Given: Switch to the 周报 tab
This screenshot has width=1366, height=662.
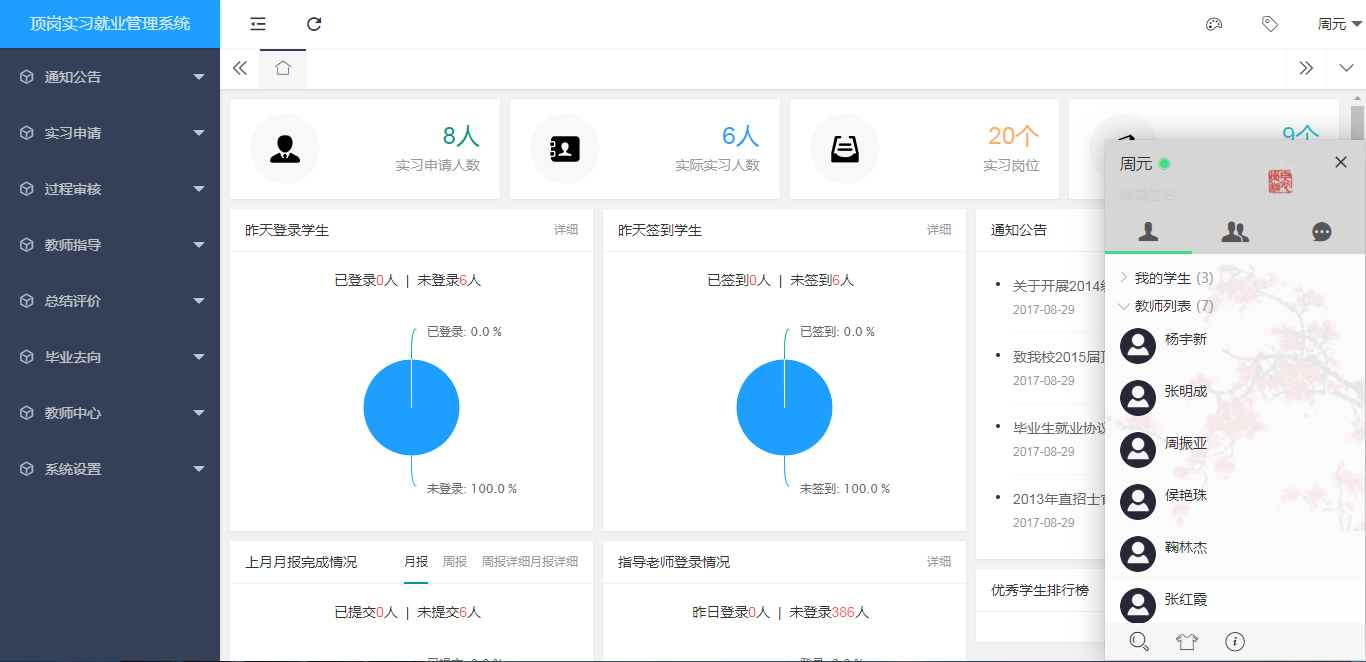Looking at the screenshot, I should tap(455, 561).
